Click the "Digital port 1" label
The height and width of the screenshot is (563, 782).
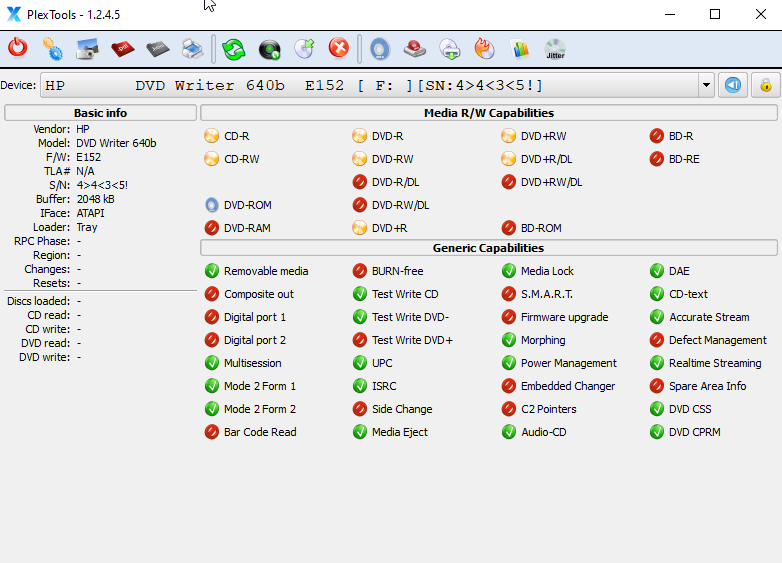[x=255, y=317]
